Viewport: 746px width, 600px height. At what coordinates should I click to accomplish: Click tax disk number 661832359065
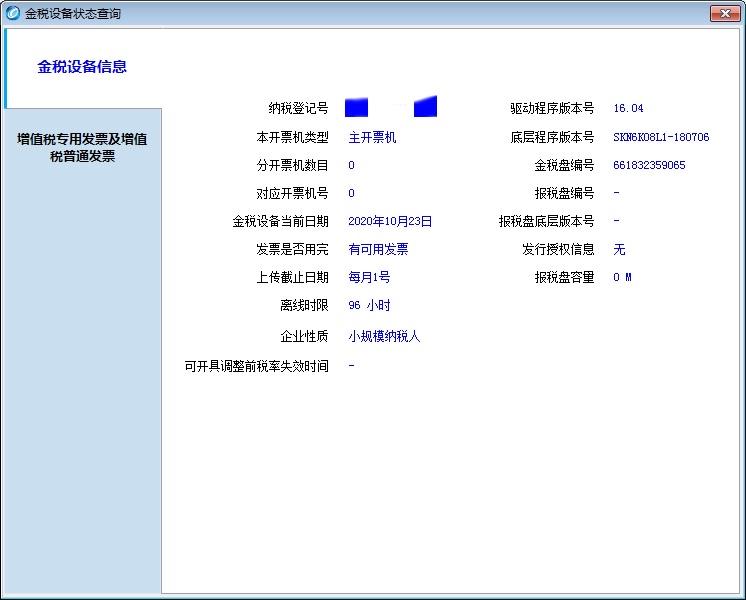tap(649, 165)
